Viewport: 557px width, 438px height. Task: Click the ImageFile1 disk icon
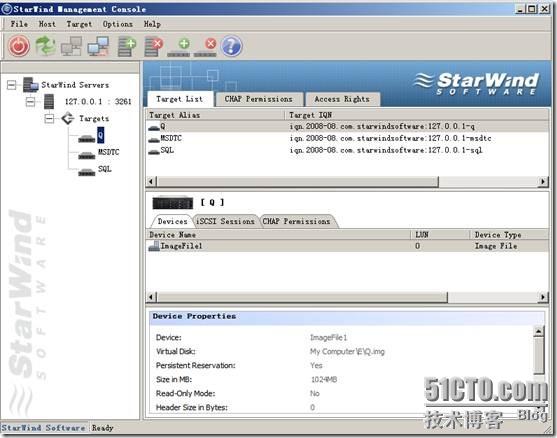pos(154,246)
